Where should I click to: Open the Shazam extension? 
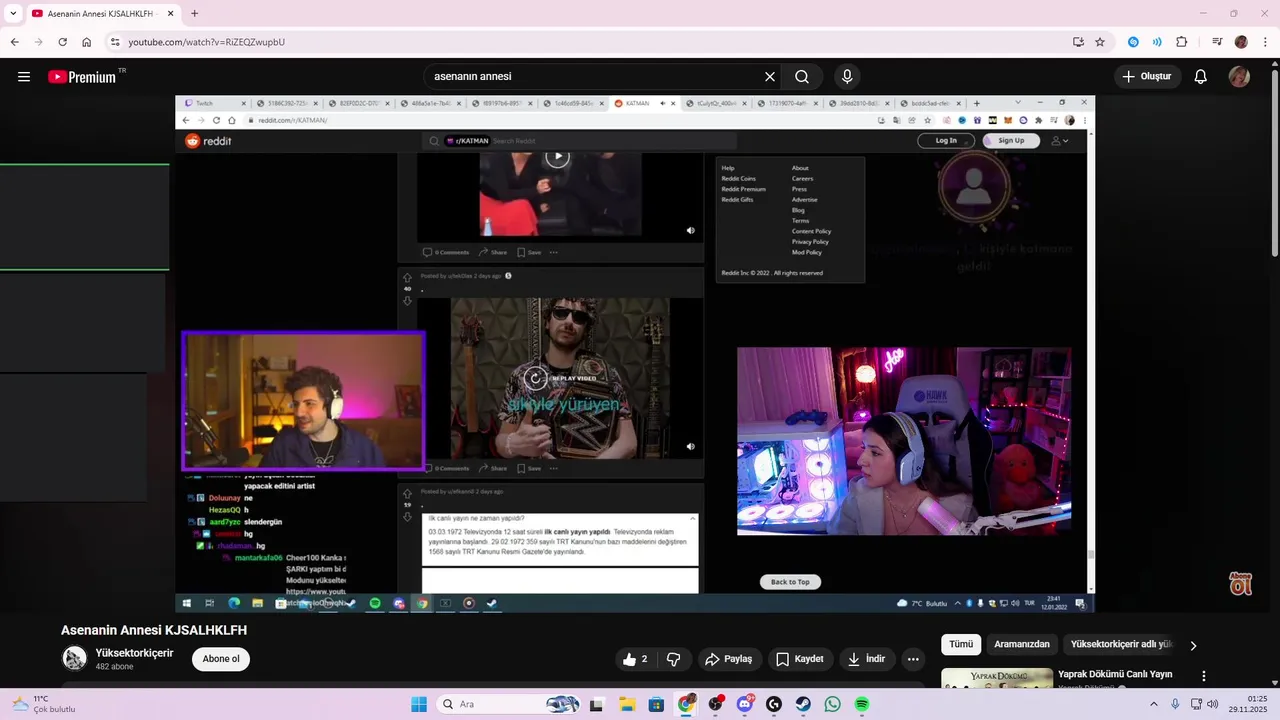[x=1133, y=42]
